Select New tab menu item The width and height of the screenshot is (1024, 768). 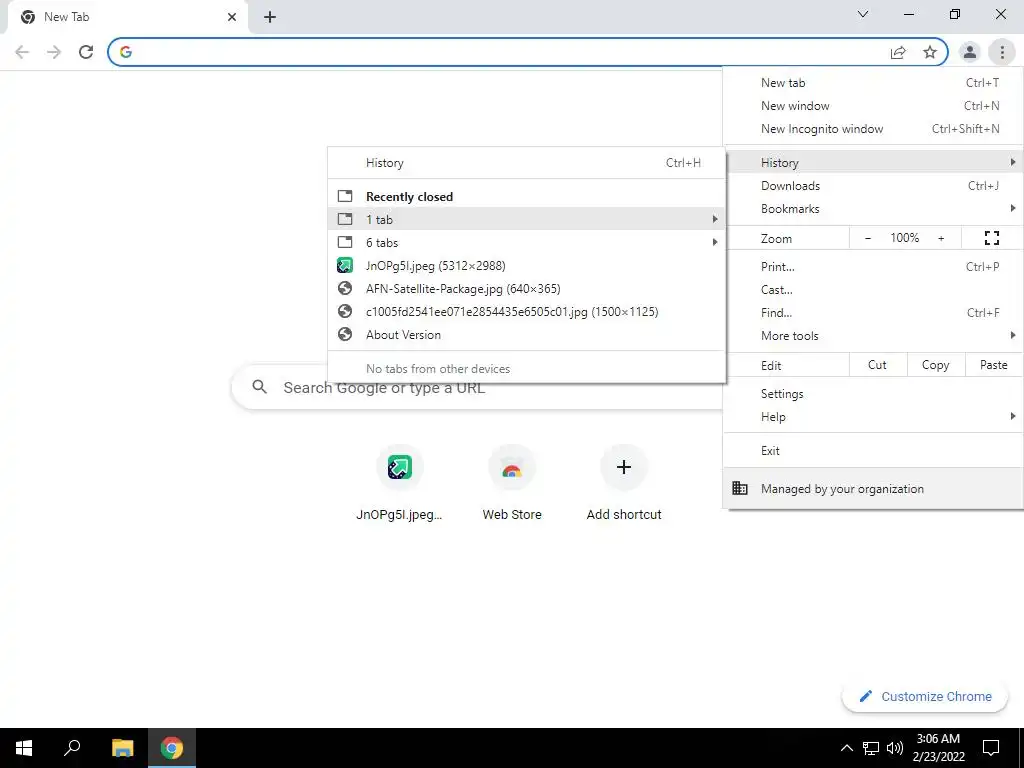(873, 83)
